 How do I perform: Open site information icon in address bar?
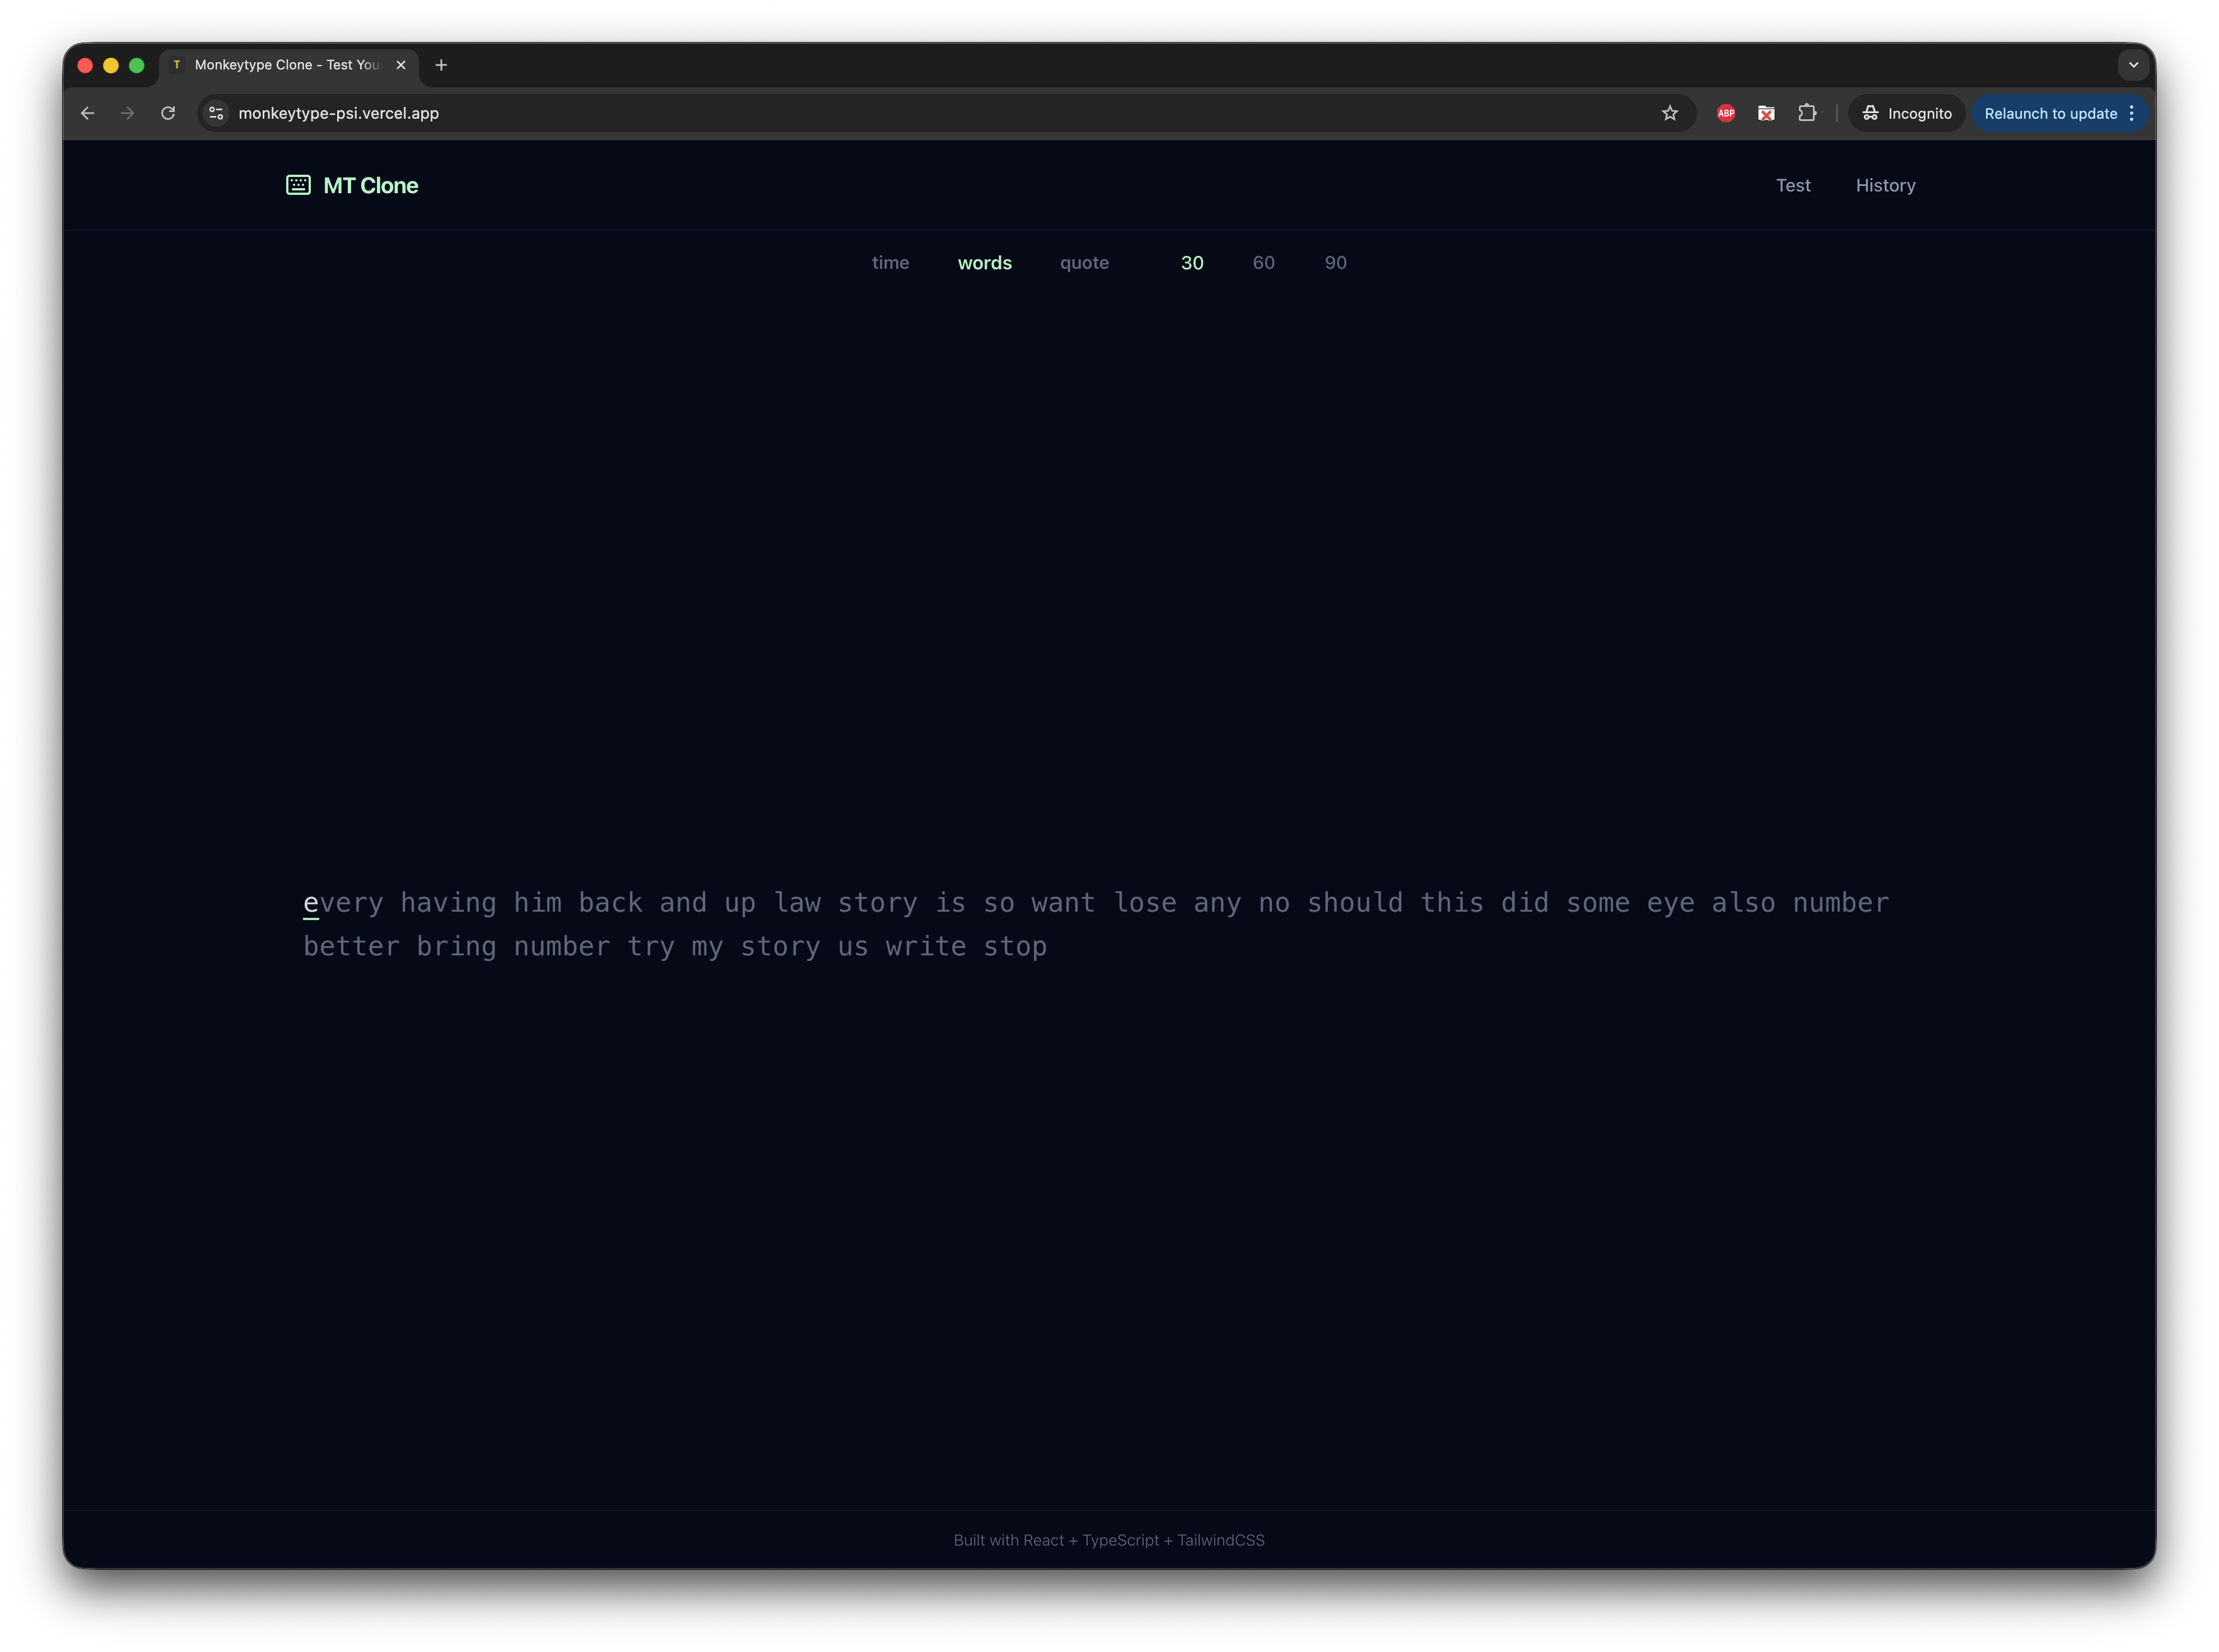pos(216,113)
